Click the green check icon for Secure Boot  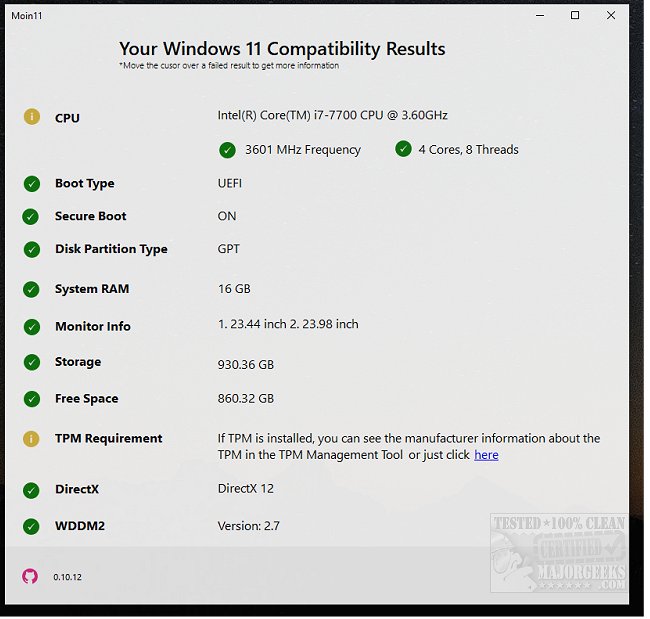click(x=31, y=216)
